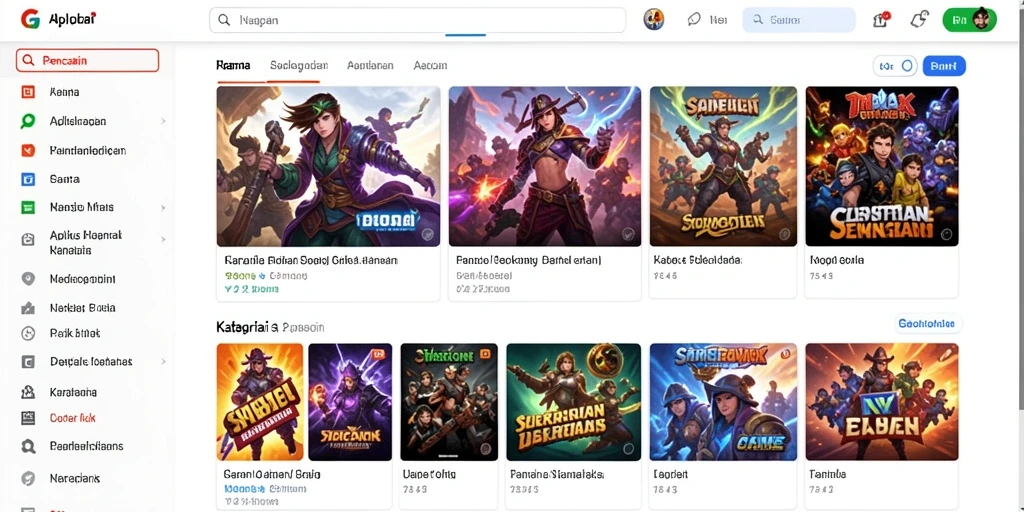Screen dimensions: 1024x512
Task: Click the clock icon beside Reik bitiat
Action: coord(28,333)
